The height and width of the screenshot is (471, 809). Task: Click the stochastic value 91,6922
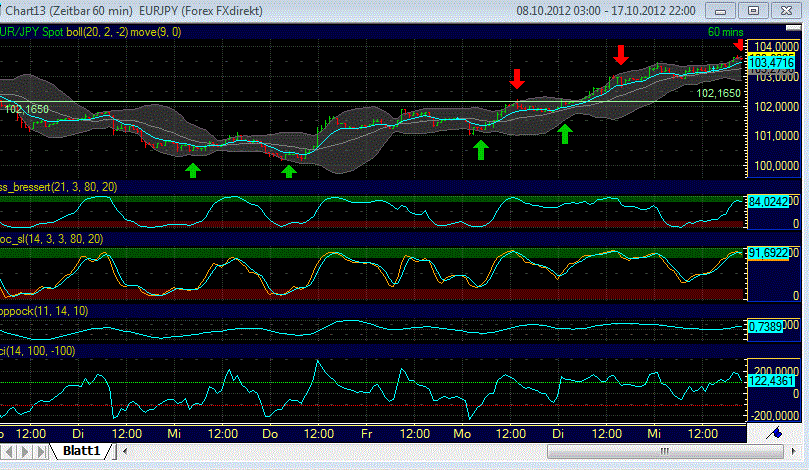pyautogui.click(x=768, y=253)
